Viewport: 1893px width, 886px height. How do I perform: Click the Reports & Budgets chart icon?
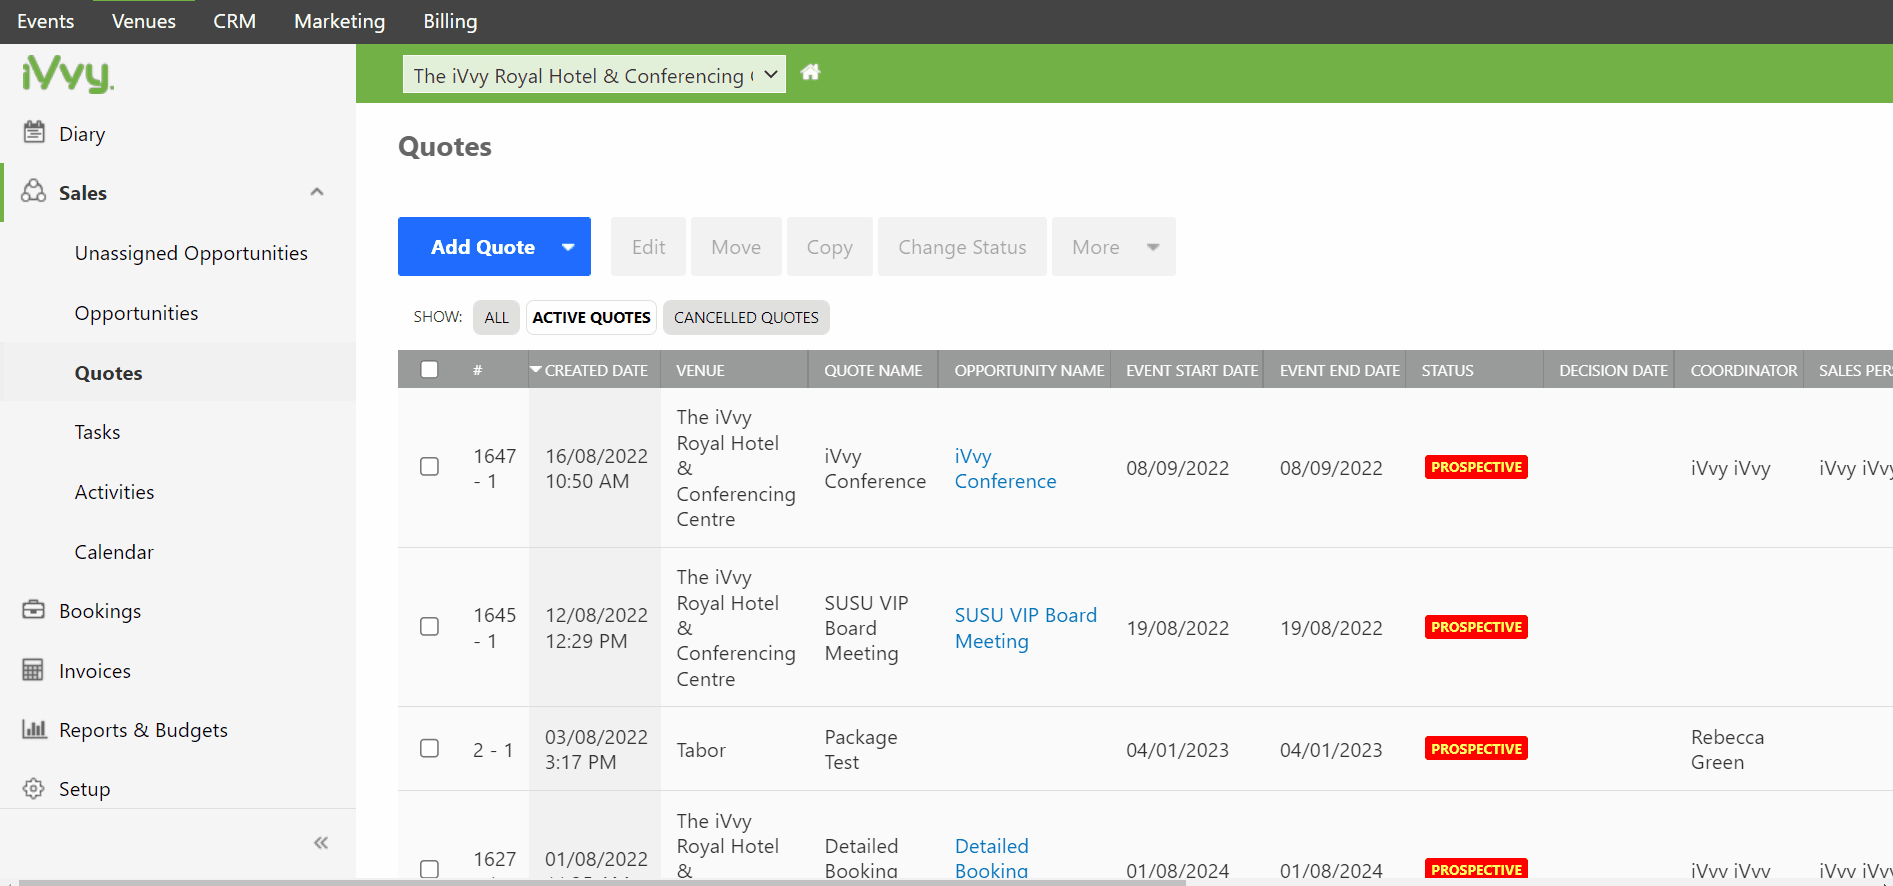(x=34, y=728)
